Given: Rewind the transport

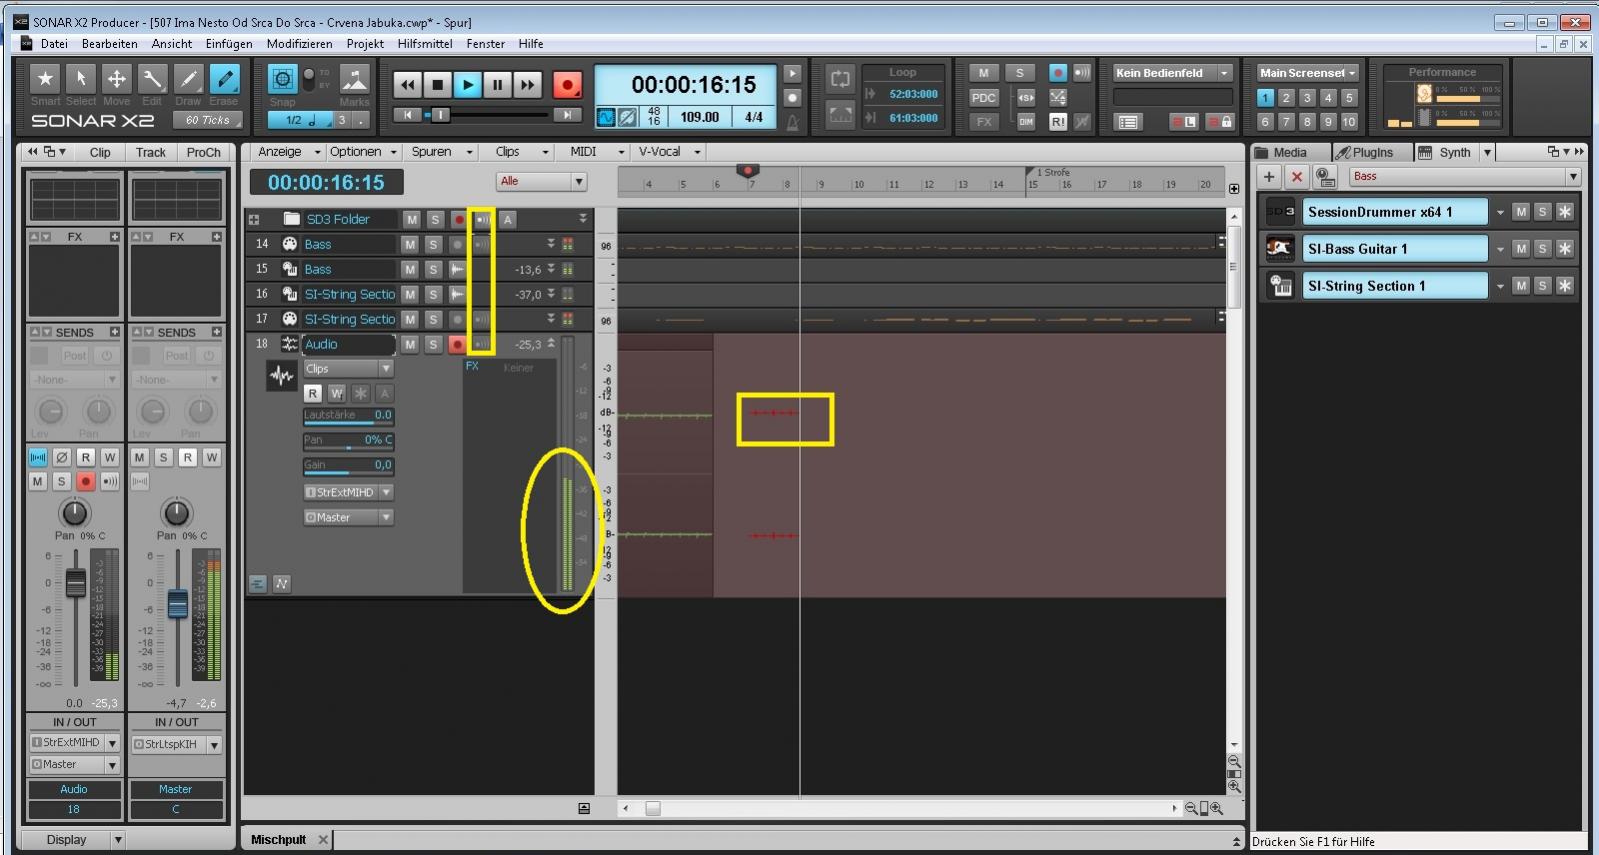Looking at the screenshot, I should tap(407, 85).
